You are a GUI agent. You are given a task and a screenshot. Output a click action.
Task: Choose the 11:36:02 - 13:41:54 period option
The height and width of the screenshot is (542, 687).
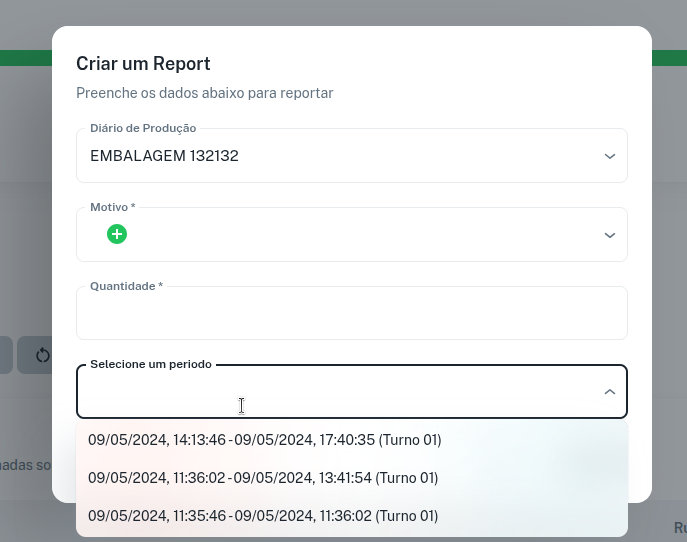(263, 478)
